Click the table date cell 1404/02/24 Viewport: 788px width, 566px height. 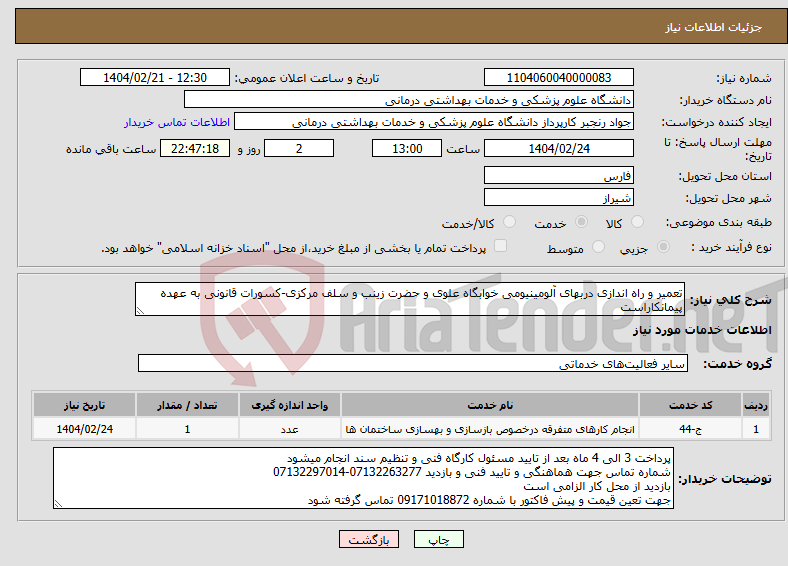pos(84,429)
